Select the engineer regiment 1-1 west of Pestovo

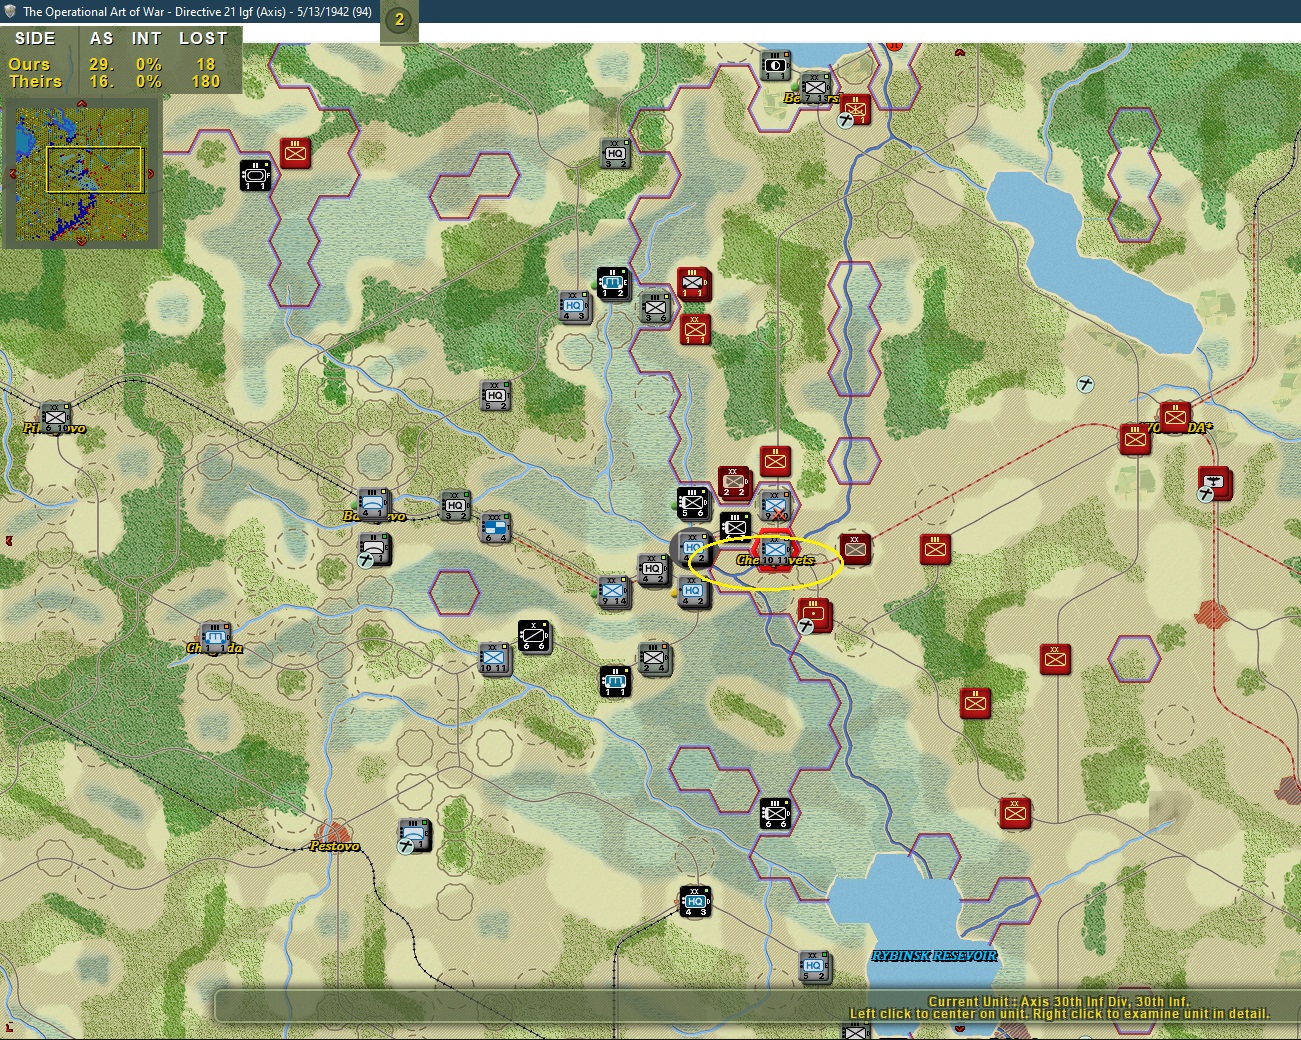point(215,637)
